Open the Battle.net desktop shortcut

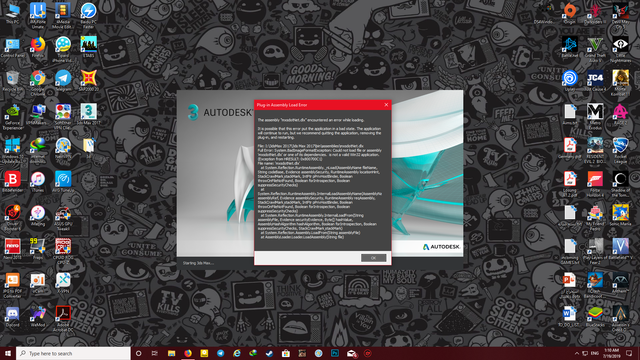(570, 47)
